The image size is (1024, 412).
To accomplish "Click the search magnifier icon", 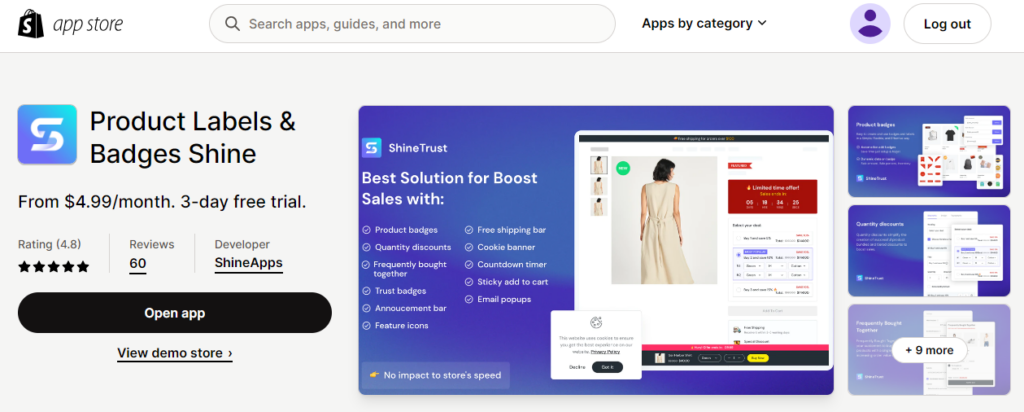I will coord(232,24).
